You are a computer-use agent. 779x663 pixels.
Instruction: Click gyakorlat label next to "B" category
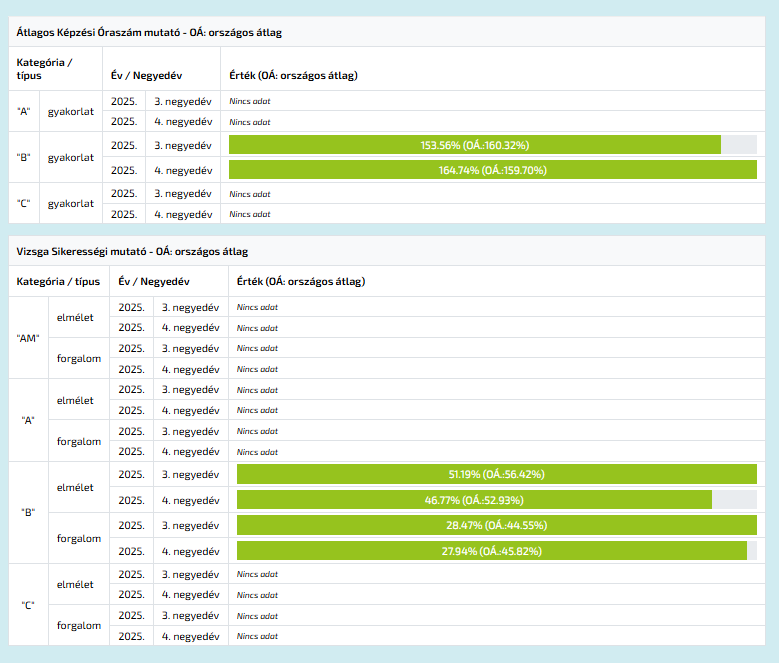pyautogui.click(x=71, y=157)
